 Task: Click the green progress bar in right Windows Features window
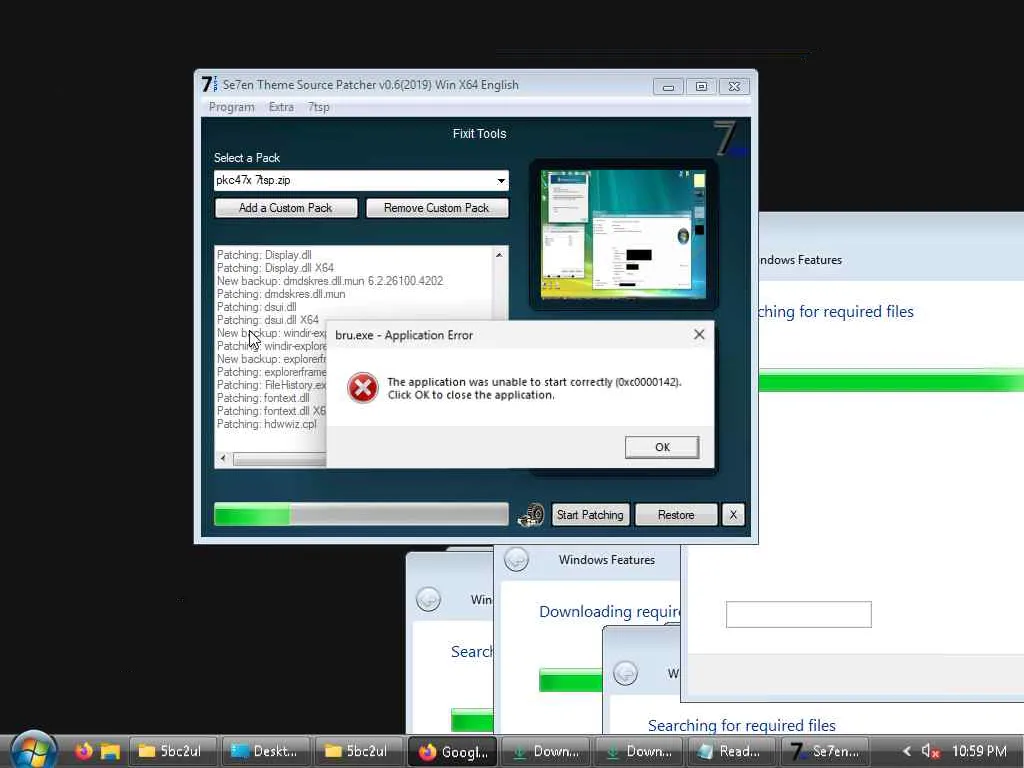[891, 381]
